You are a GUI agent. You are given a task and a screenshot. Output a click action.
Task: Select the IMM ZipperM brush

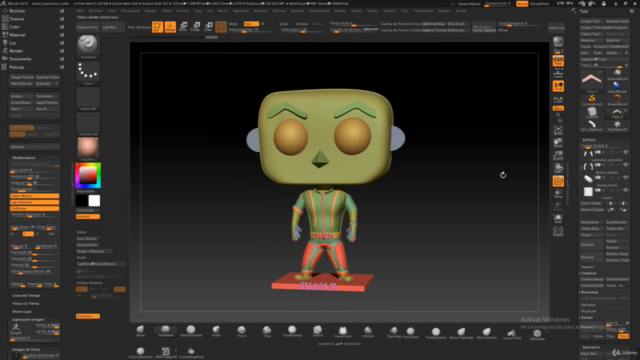(166, 352)
